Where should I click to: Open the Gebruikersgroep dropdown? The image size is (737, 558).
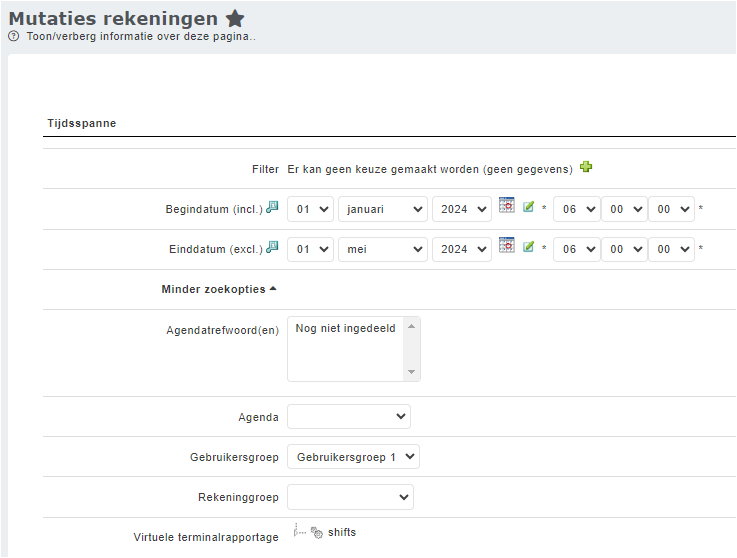click(x=353, y=457)
